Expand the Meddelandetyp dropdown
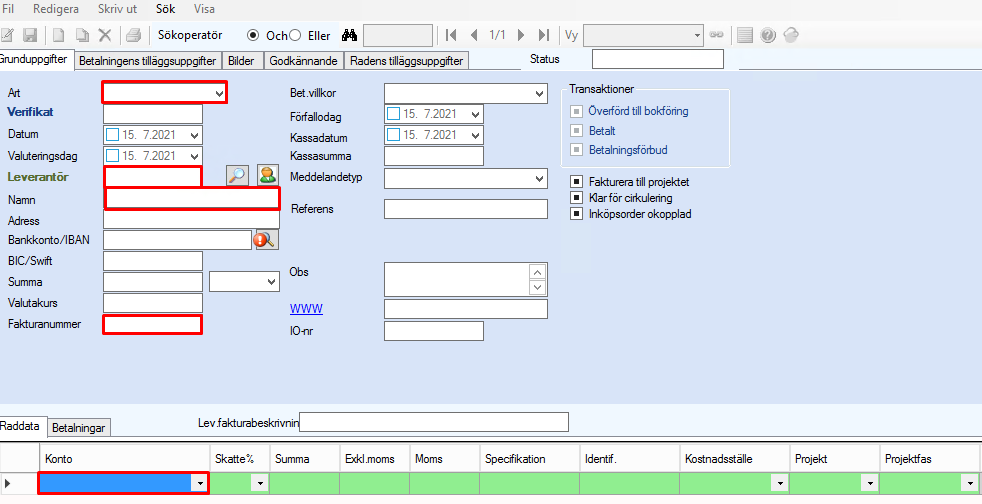Viewport: 982px width, 504px height. [x=539, y=178]
